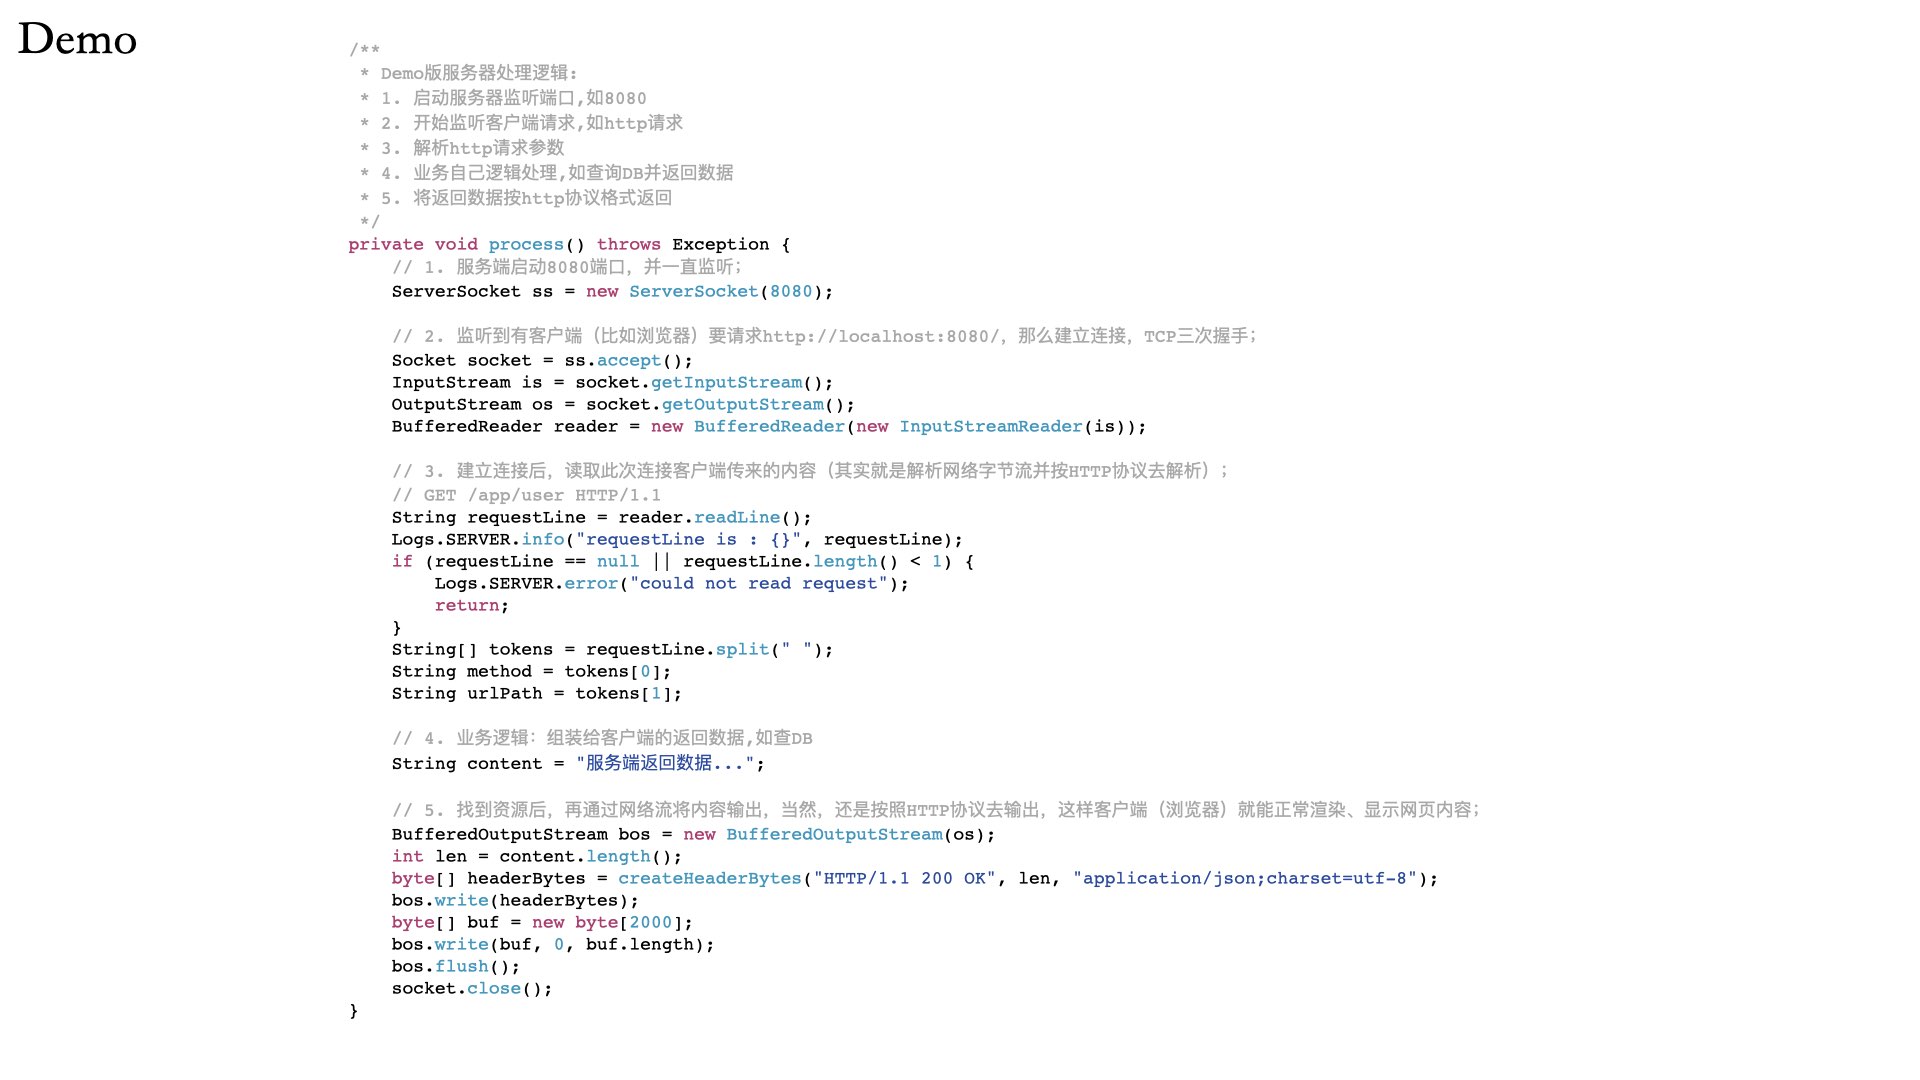Click line 'int len = content.length();'
1920x1080 pixels.
536,856
